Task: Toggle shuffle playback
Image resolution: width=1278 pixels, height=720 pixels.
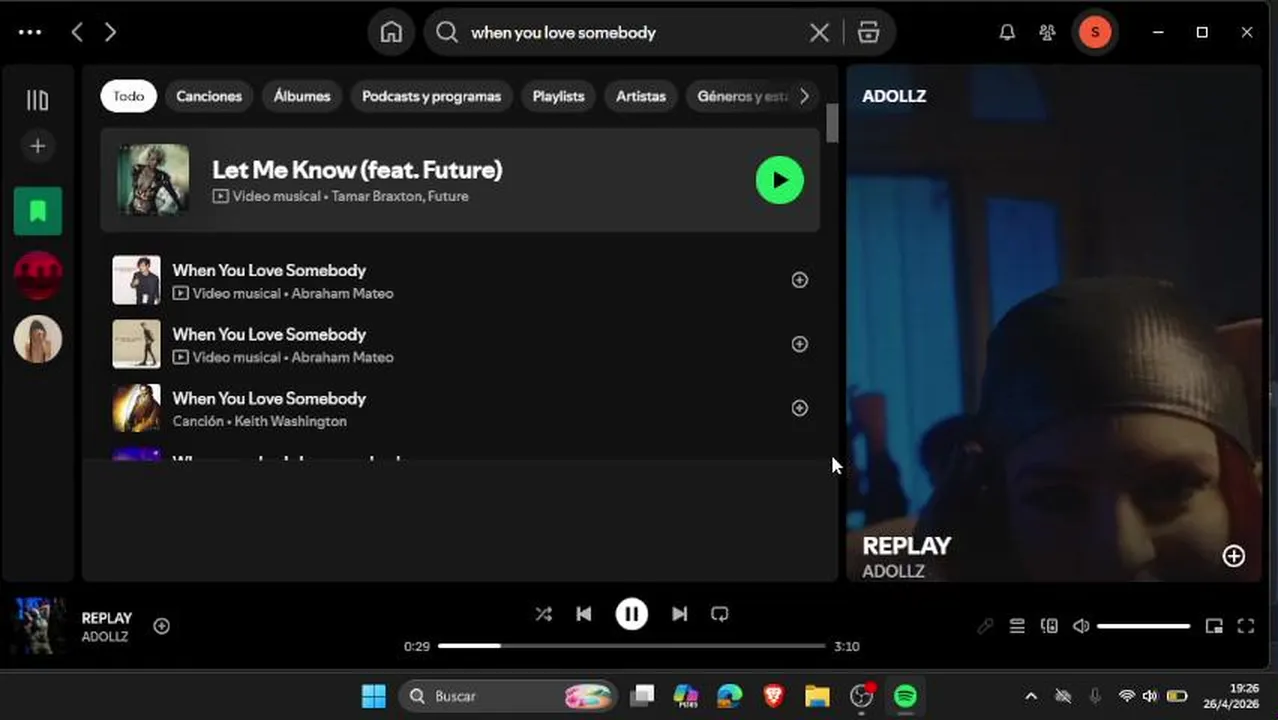Action: tap(543, 614)
